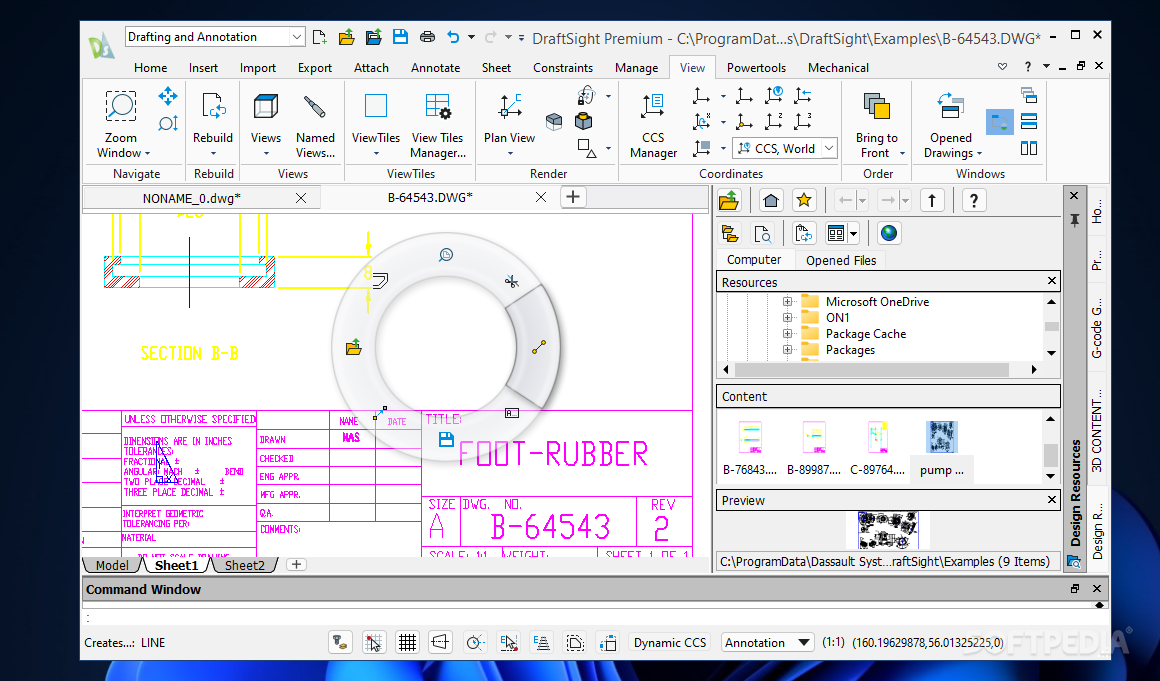Screen dimensions: 1160x681
Task: Open the Mechanical ribbon tab
Action: pos(838,67)
